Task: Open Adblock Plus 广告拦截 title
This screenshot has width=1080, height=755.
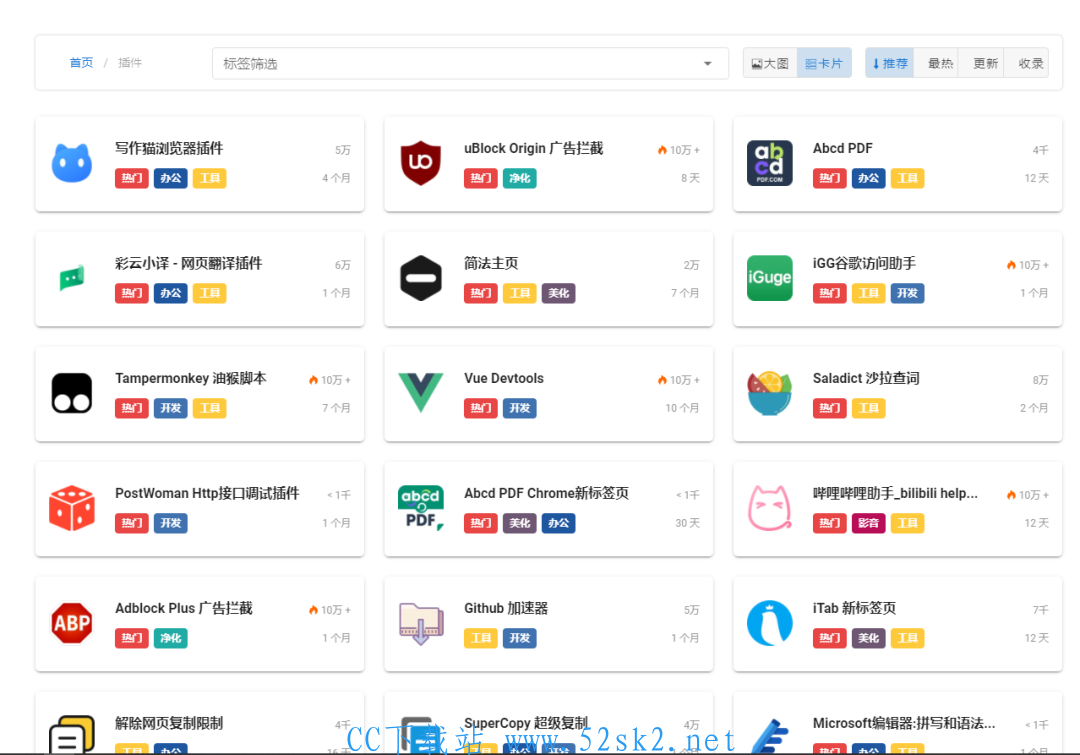Action: pos(183,608)
